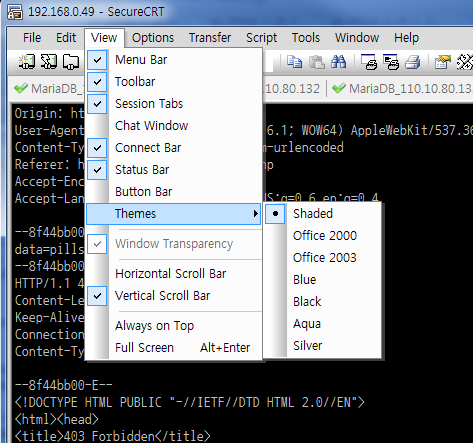
Task: Click green checkmark on first MariaDB tab
Action: pos(21,89)
